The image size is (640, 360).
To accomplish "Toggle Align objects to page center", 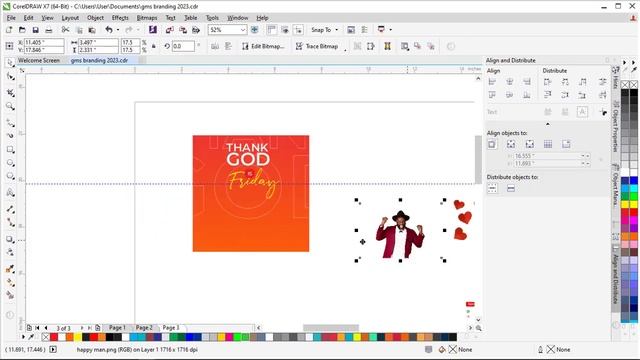I will [529, 144].
